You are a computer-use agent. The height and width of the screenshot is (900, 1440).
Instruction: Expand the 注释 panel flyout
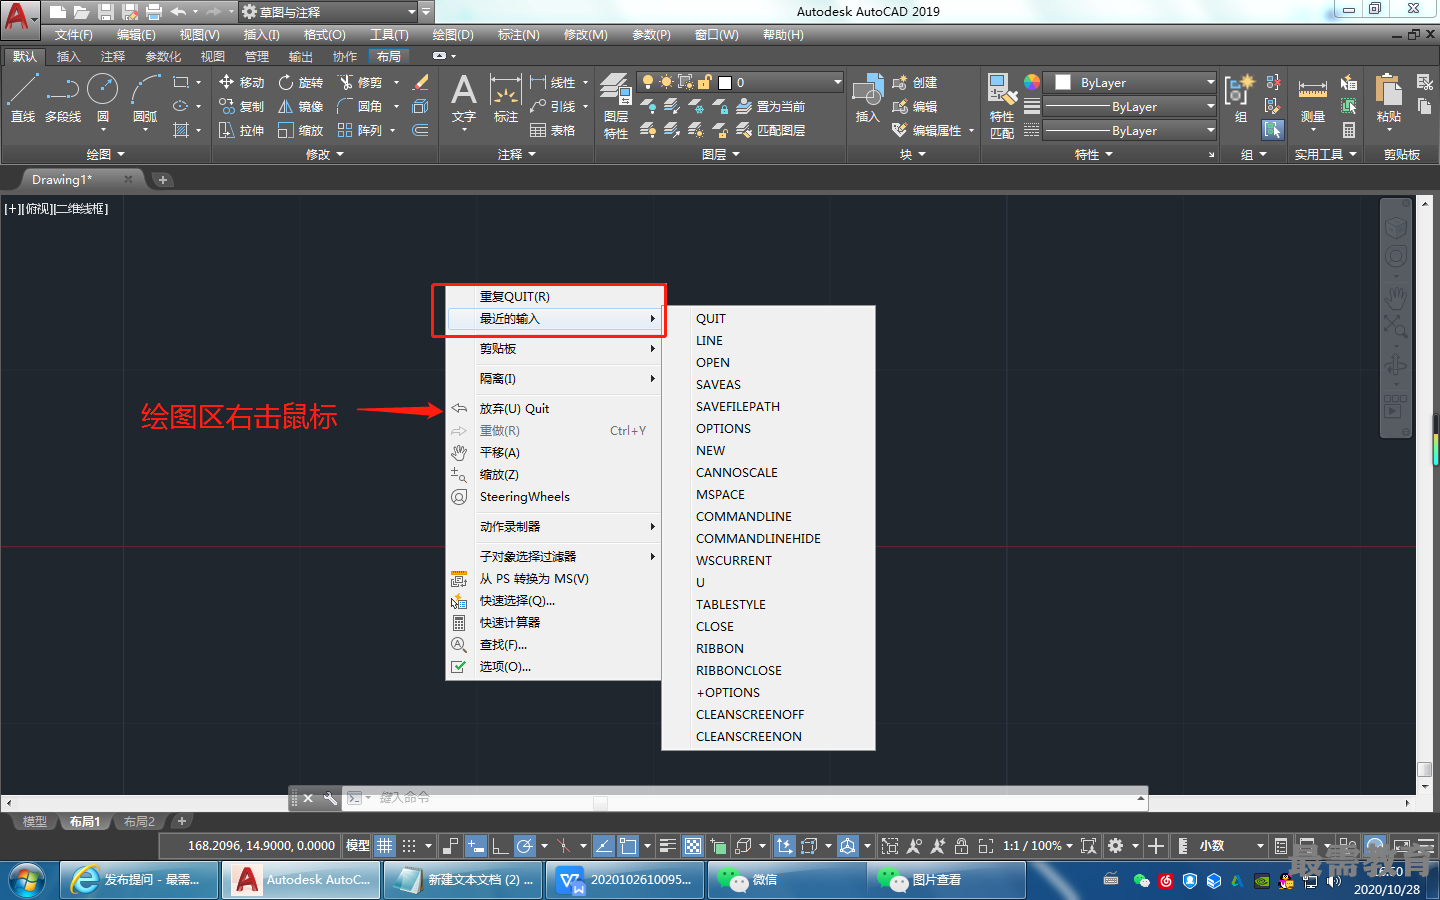[x=517, y=154]
